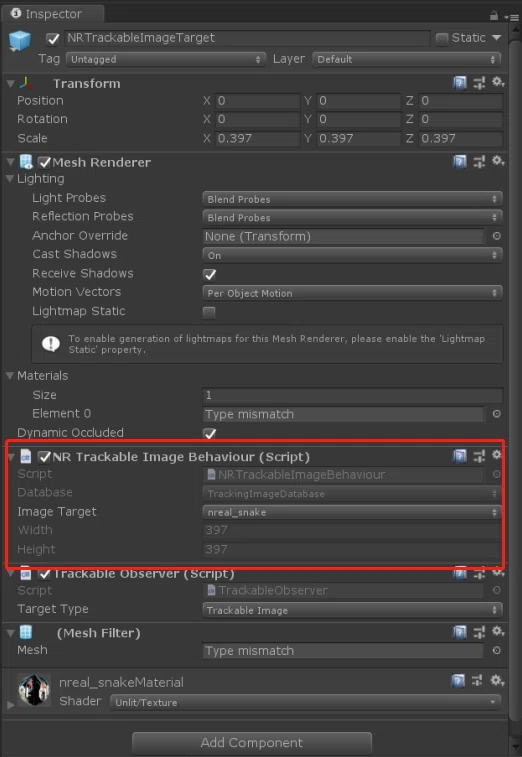The image size is (522, 757).
Task: Click the Position X field
Action: pyautogui.click(x=257, y=101)
